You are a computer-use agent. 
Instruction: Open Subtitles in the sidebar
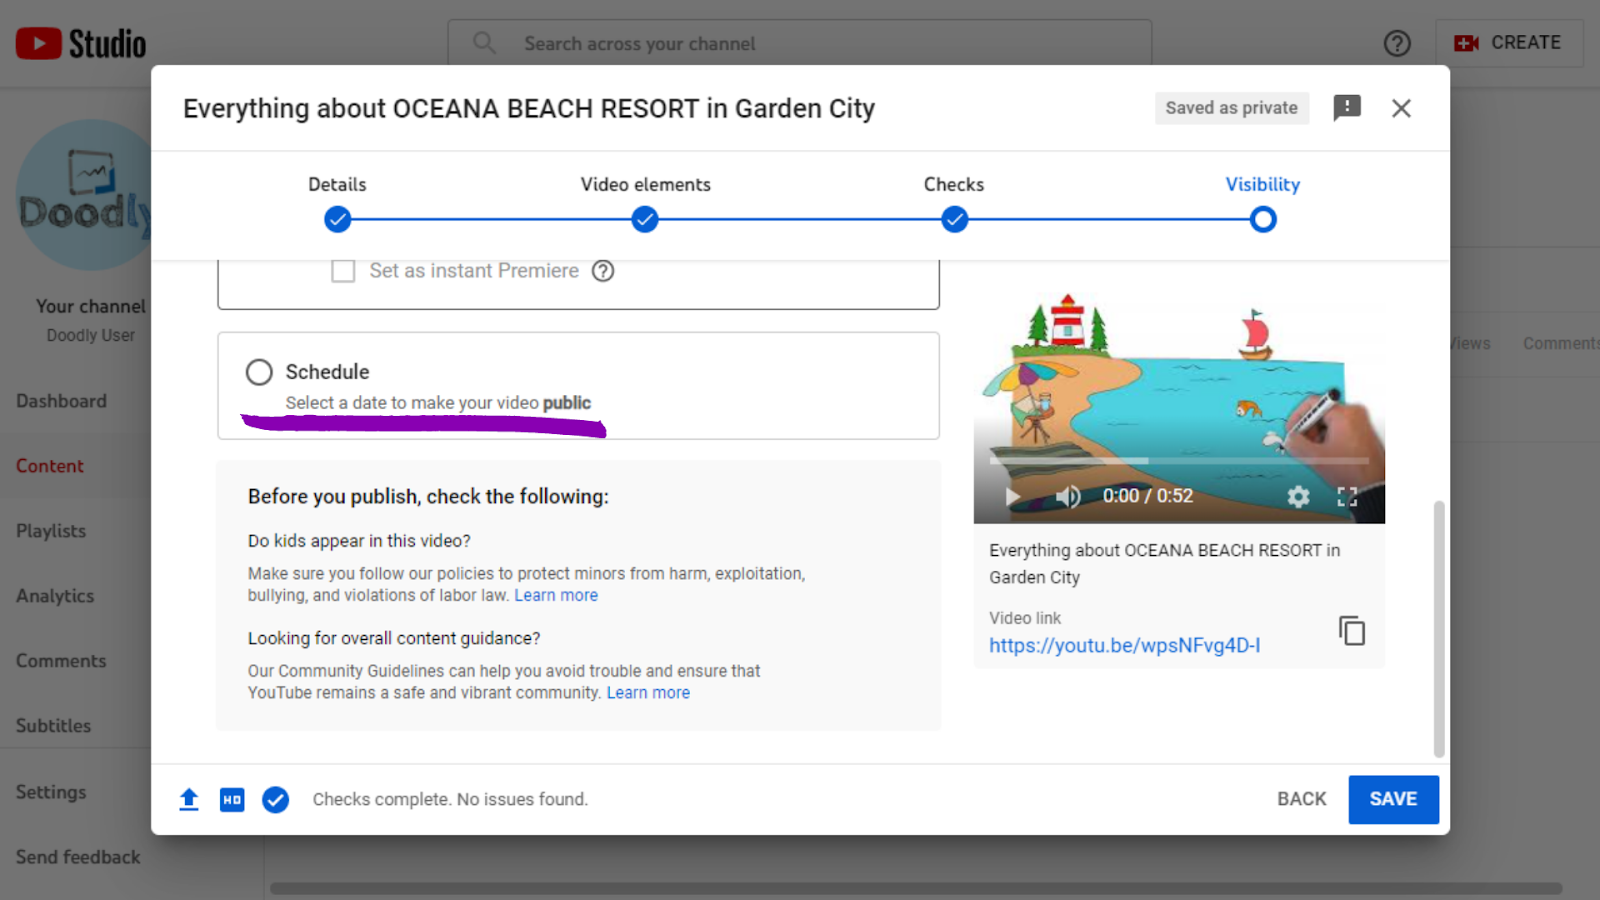[x=53, y=726]
